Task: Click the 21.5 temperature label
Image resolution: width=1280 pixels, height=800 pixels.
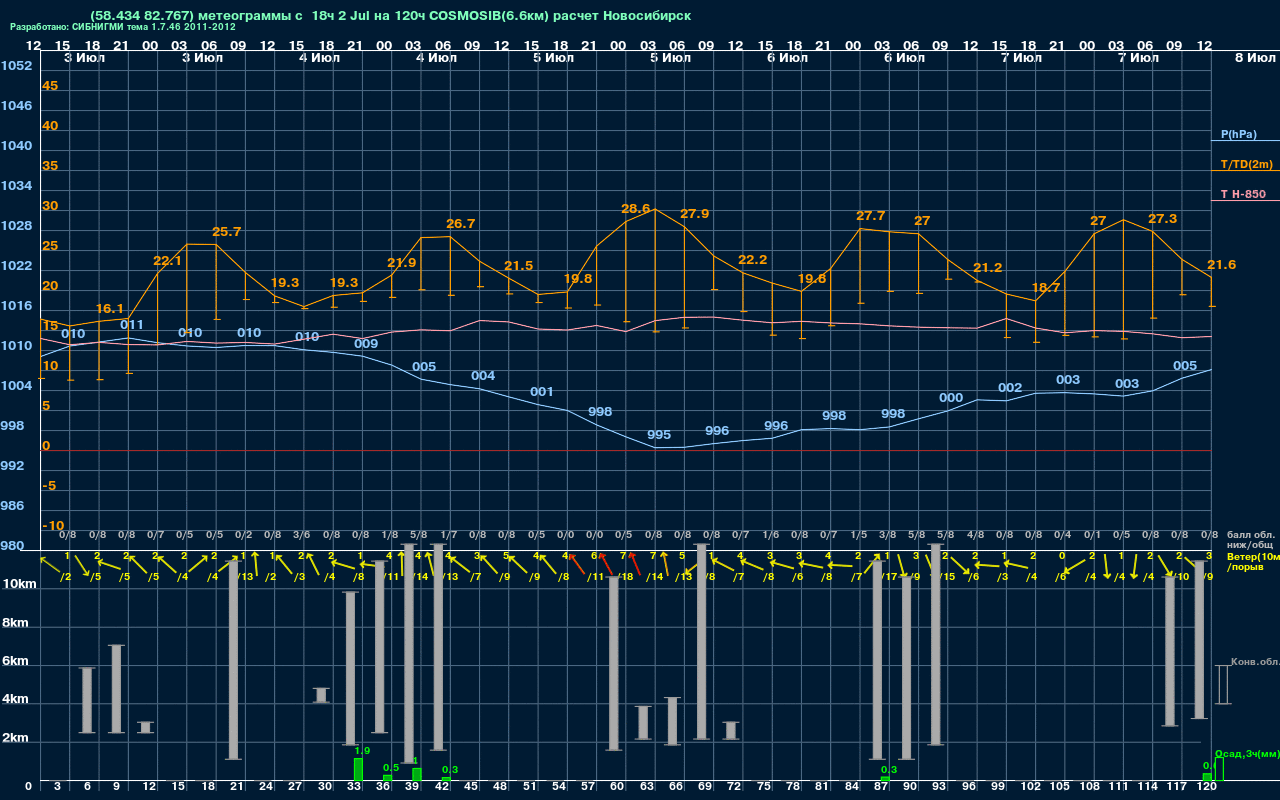Action: [518, 266]
